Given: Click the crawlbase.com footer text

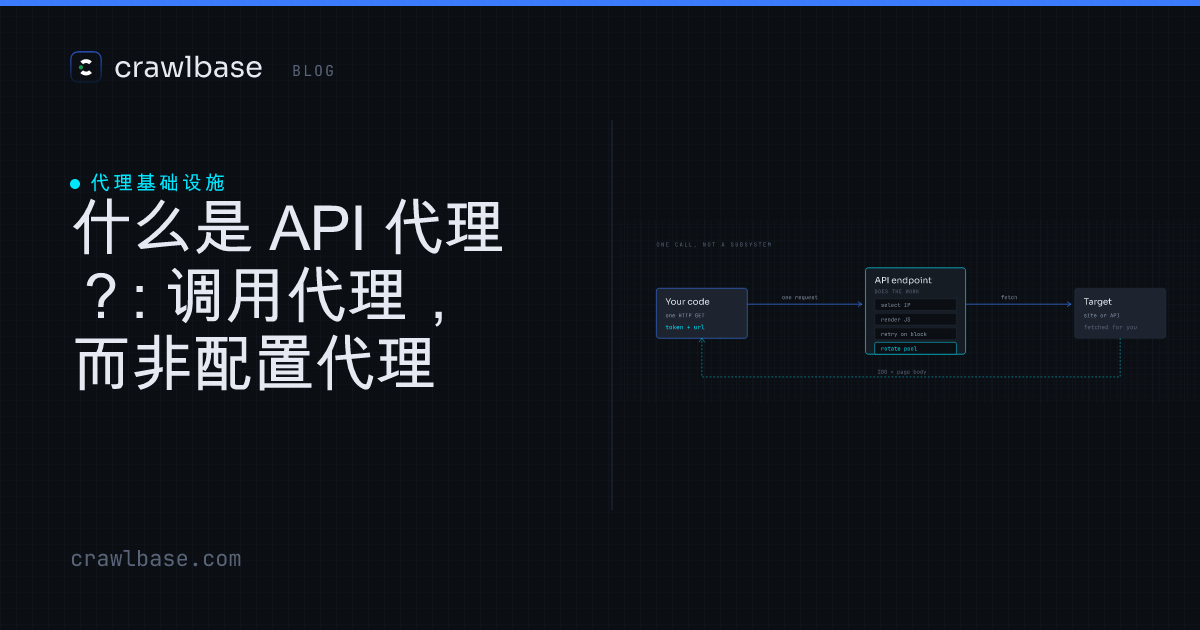Looking at the screenshot, I should 156,559.
